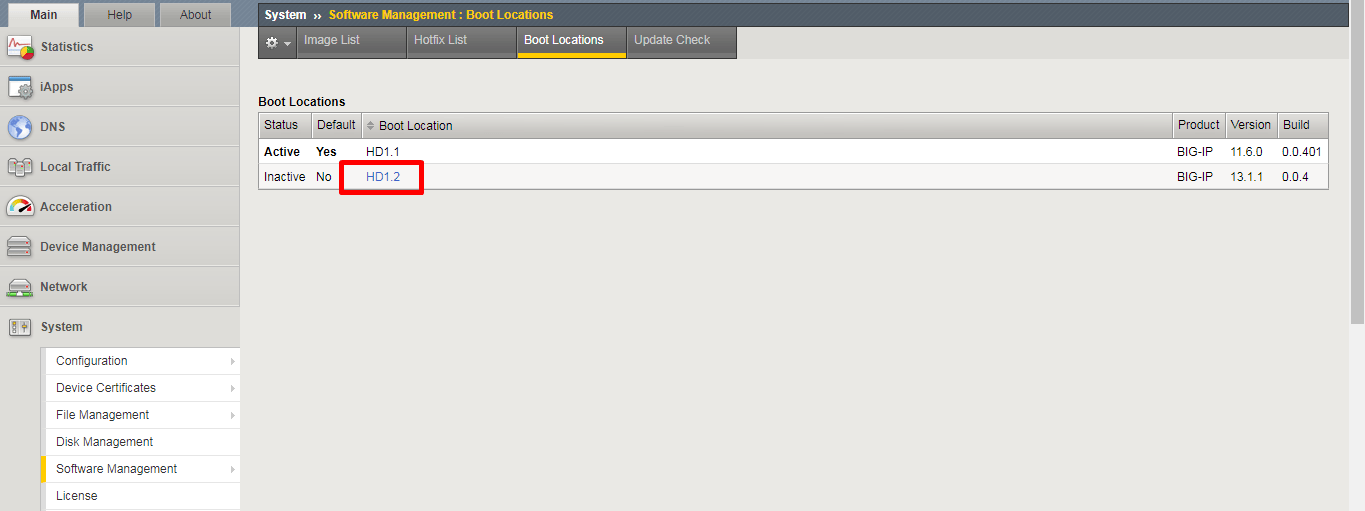The width and height of the screenshot is (1365, 511).
Task: Open the gear settings dropdown menu
Action: [278, 42]
